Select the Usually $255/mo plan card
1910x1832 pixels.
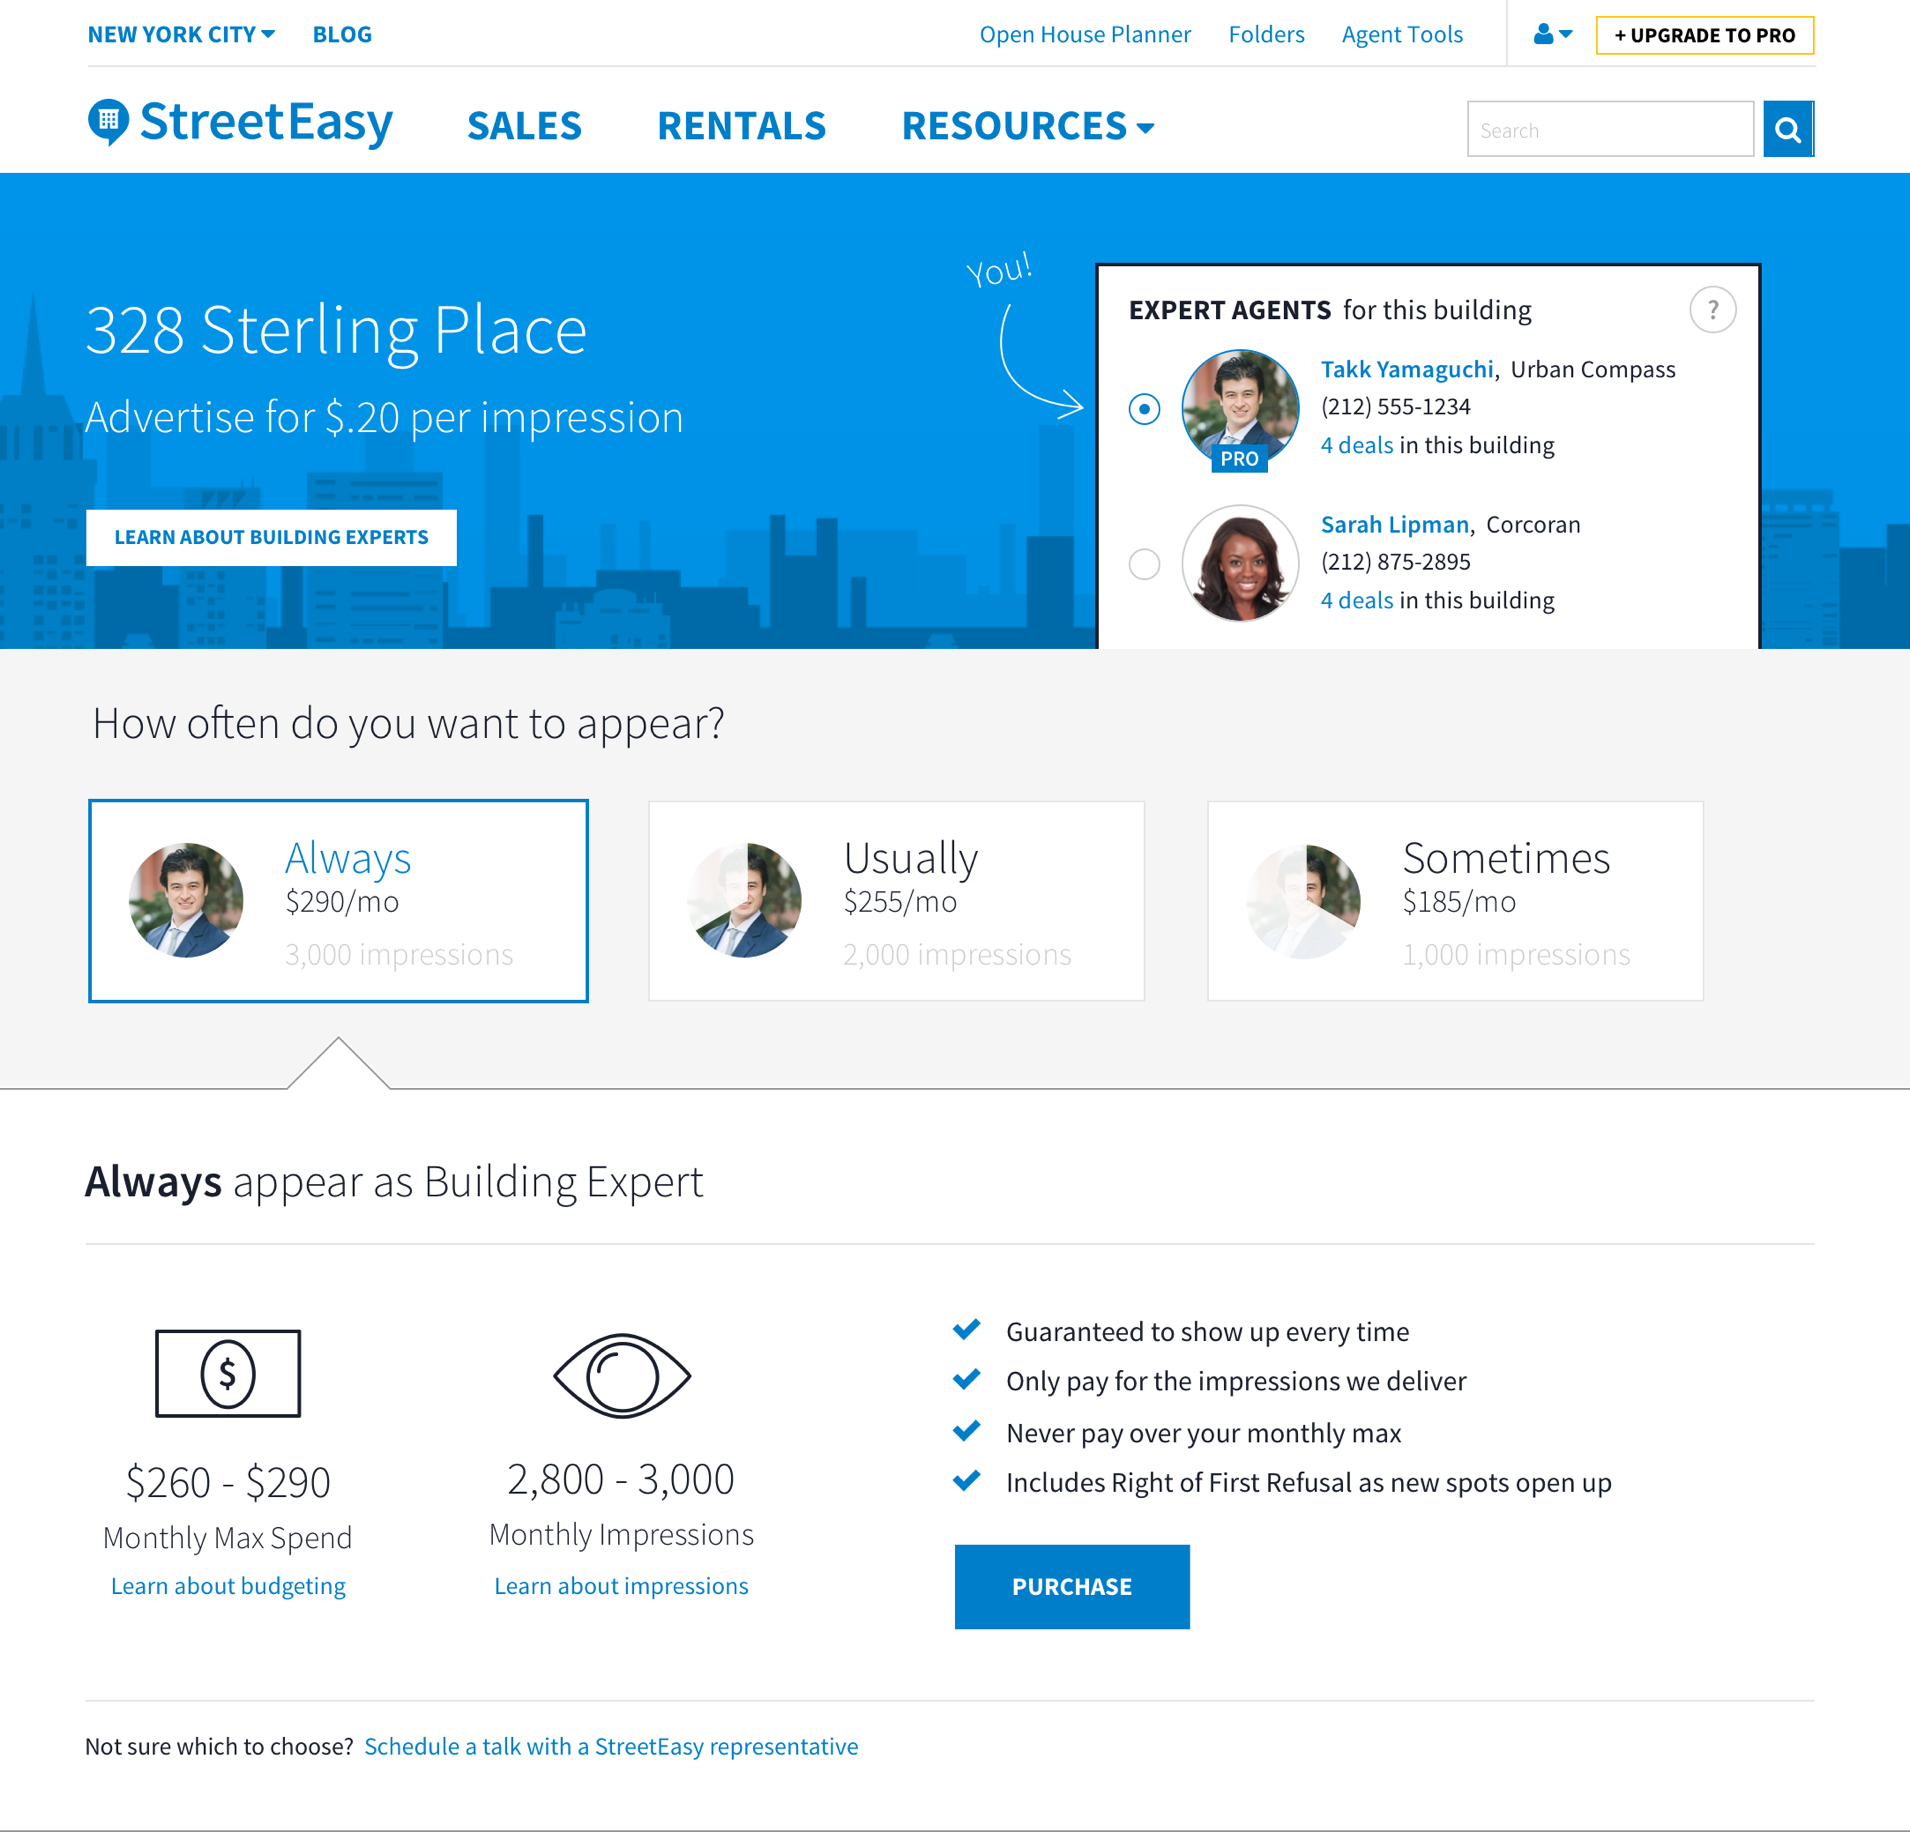[896, 901]
